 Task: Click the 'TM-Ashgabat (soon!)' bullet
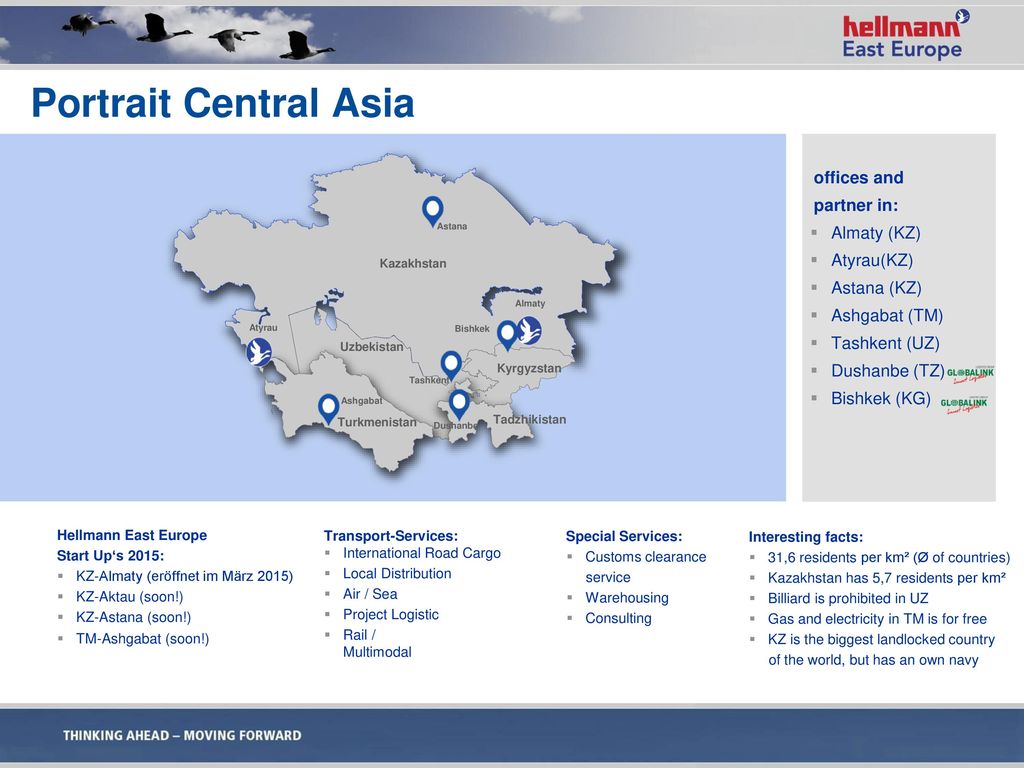pyautogui.click(x=142, y=639)
